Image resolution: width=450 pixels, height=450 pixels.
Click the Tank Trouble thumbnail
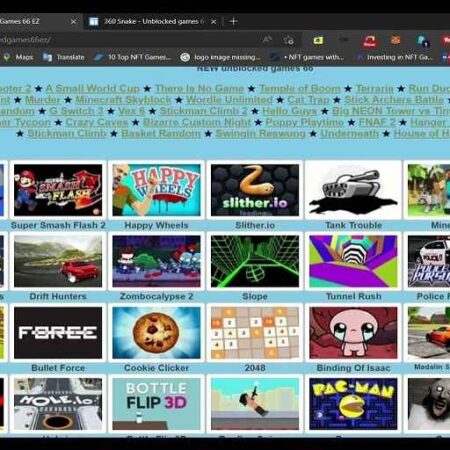point(353,190)
